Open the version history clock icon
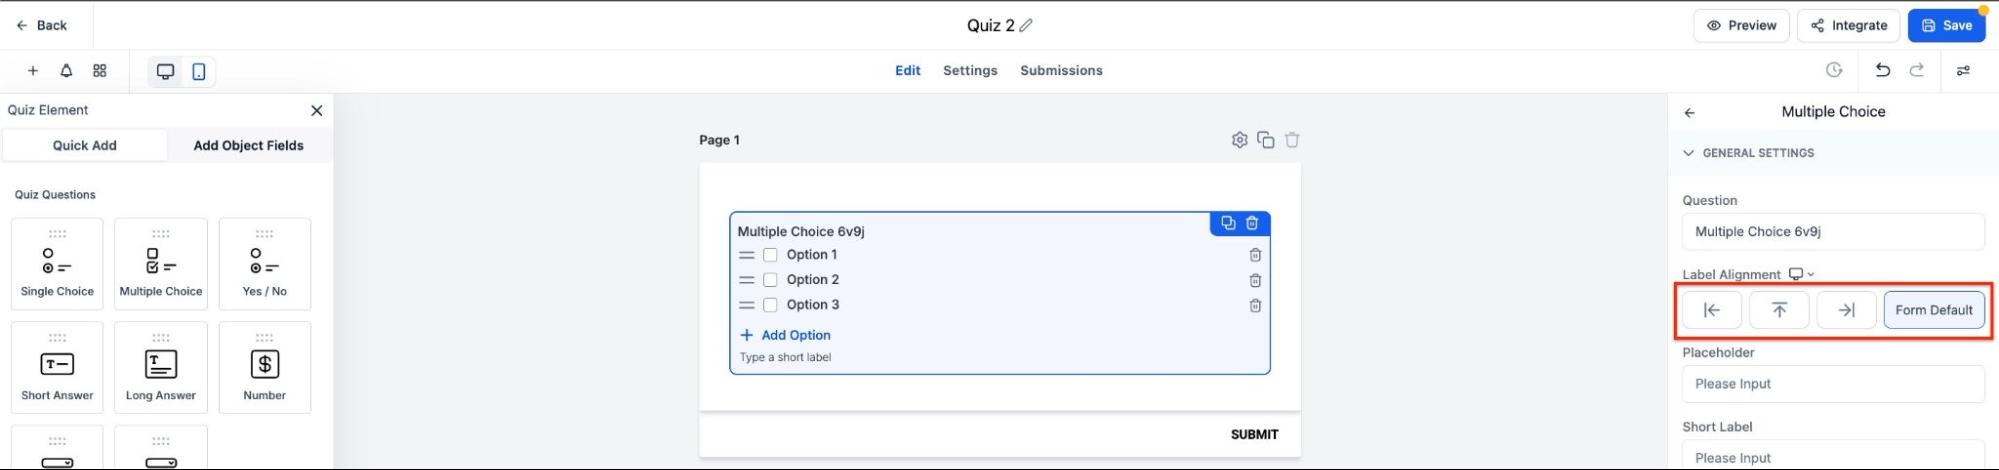This screenshot has height=470, width=1999. point(1833,70)
